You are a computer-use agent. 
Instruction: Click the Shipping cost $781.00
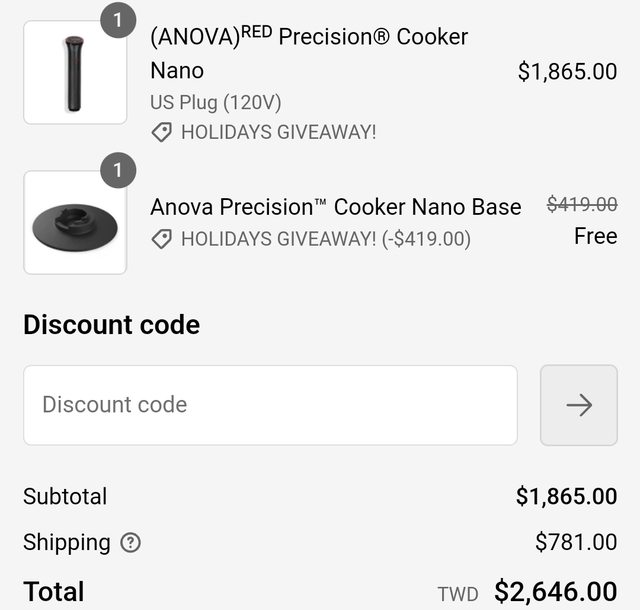coord(576,543)
